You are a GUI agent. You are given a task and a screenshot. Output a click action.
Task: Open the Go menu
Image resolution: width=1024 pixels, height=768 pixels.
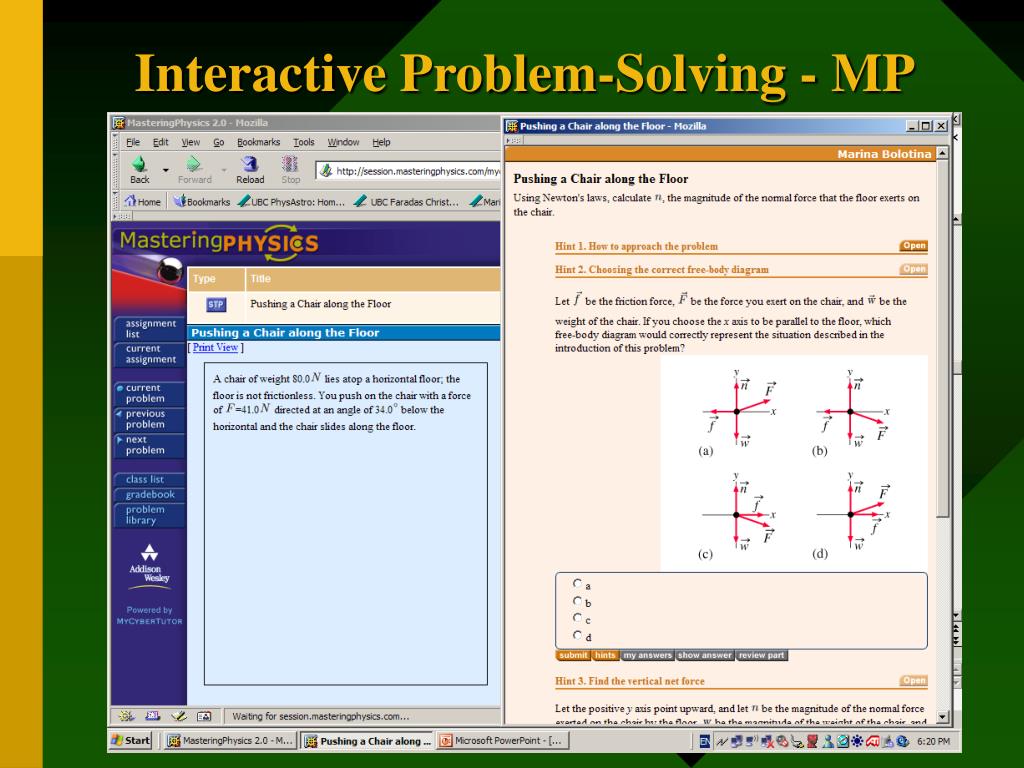pos(219,142)
